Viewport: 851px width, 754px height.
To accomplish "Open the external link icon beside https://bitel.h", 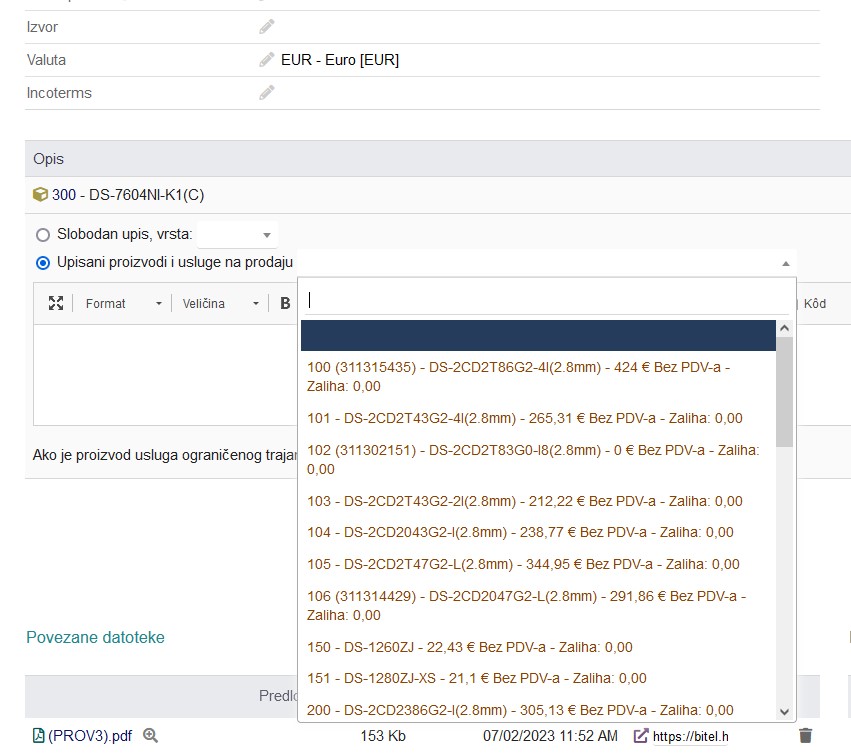I will 641,736.
